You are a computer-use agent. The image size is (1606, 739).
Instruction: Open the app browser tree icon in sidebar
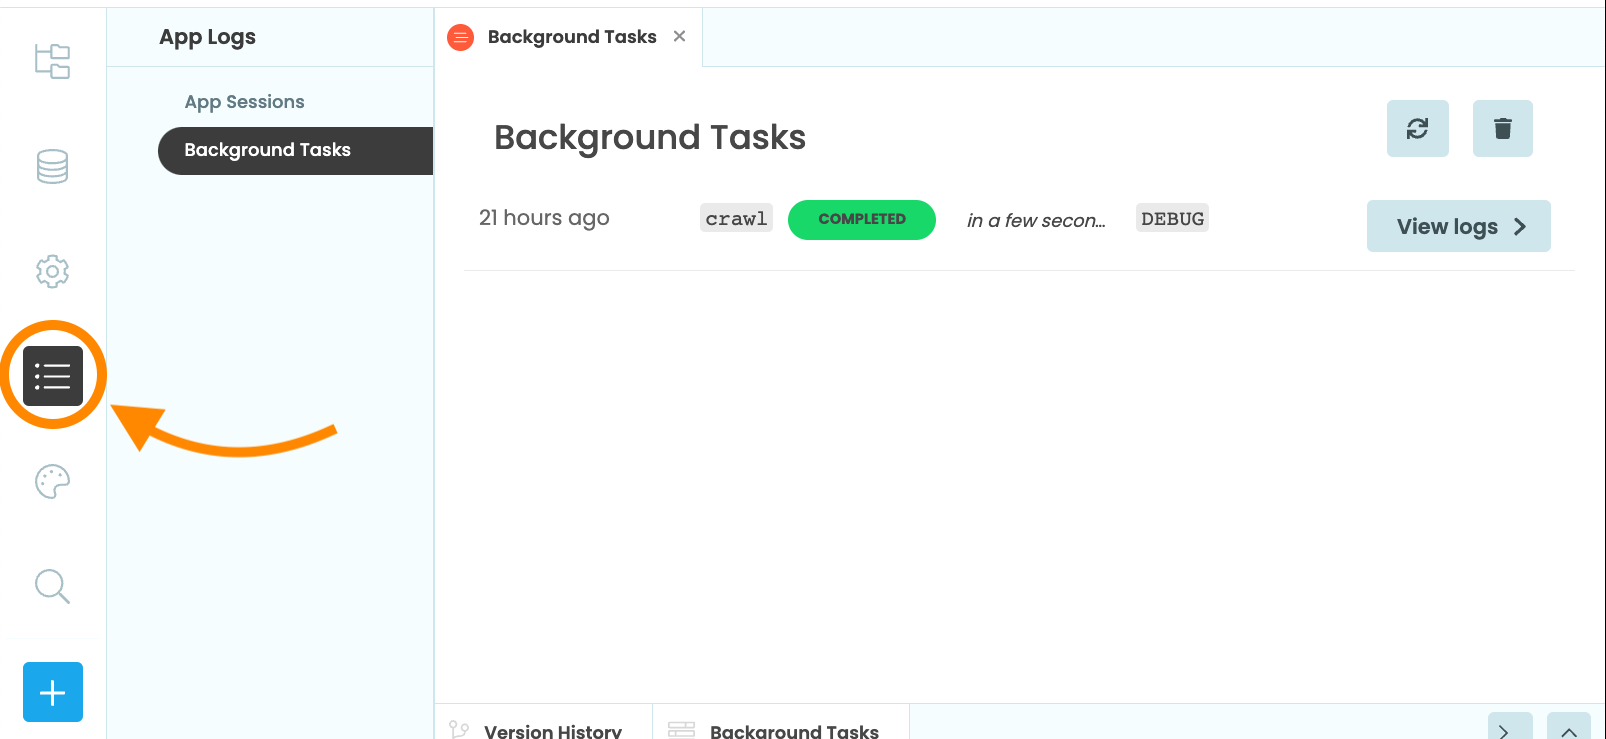(52, 61)
